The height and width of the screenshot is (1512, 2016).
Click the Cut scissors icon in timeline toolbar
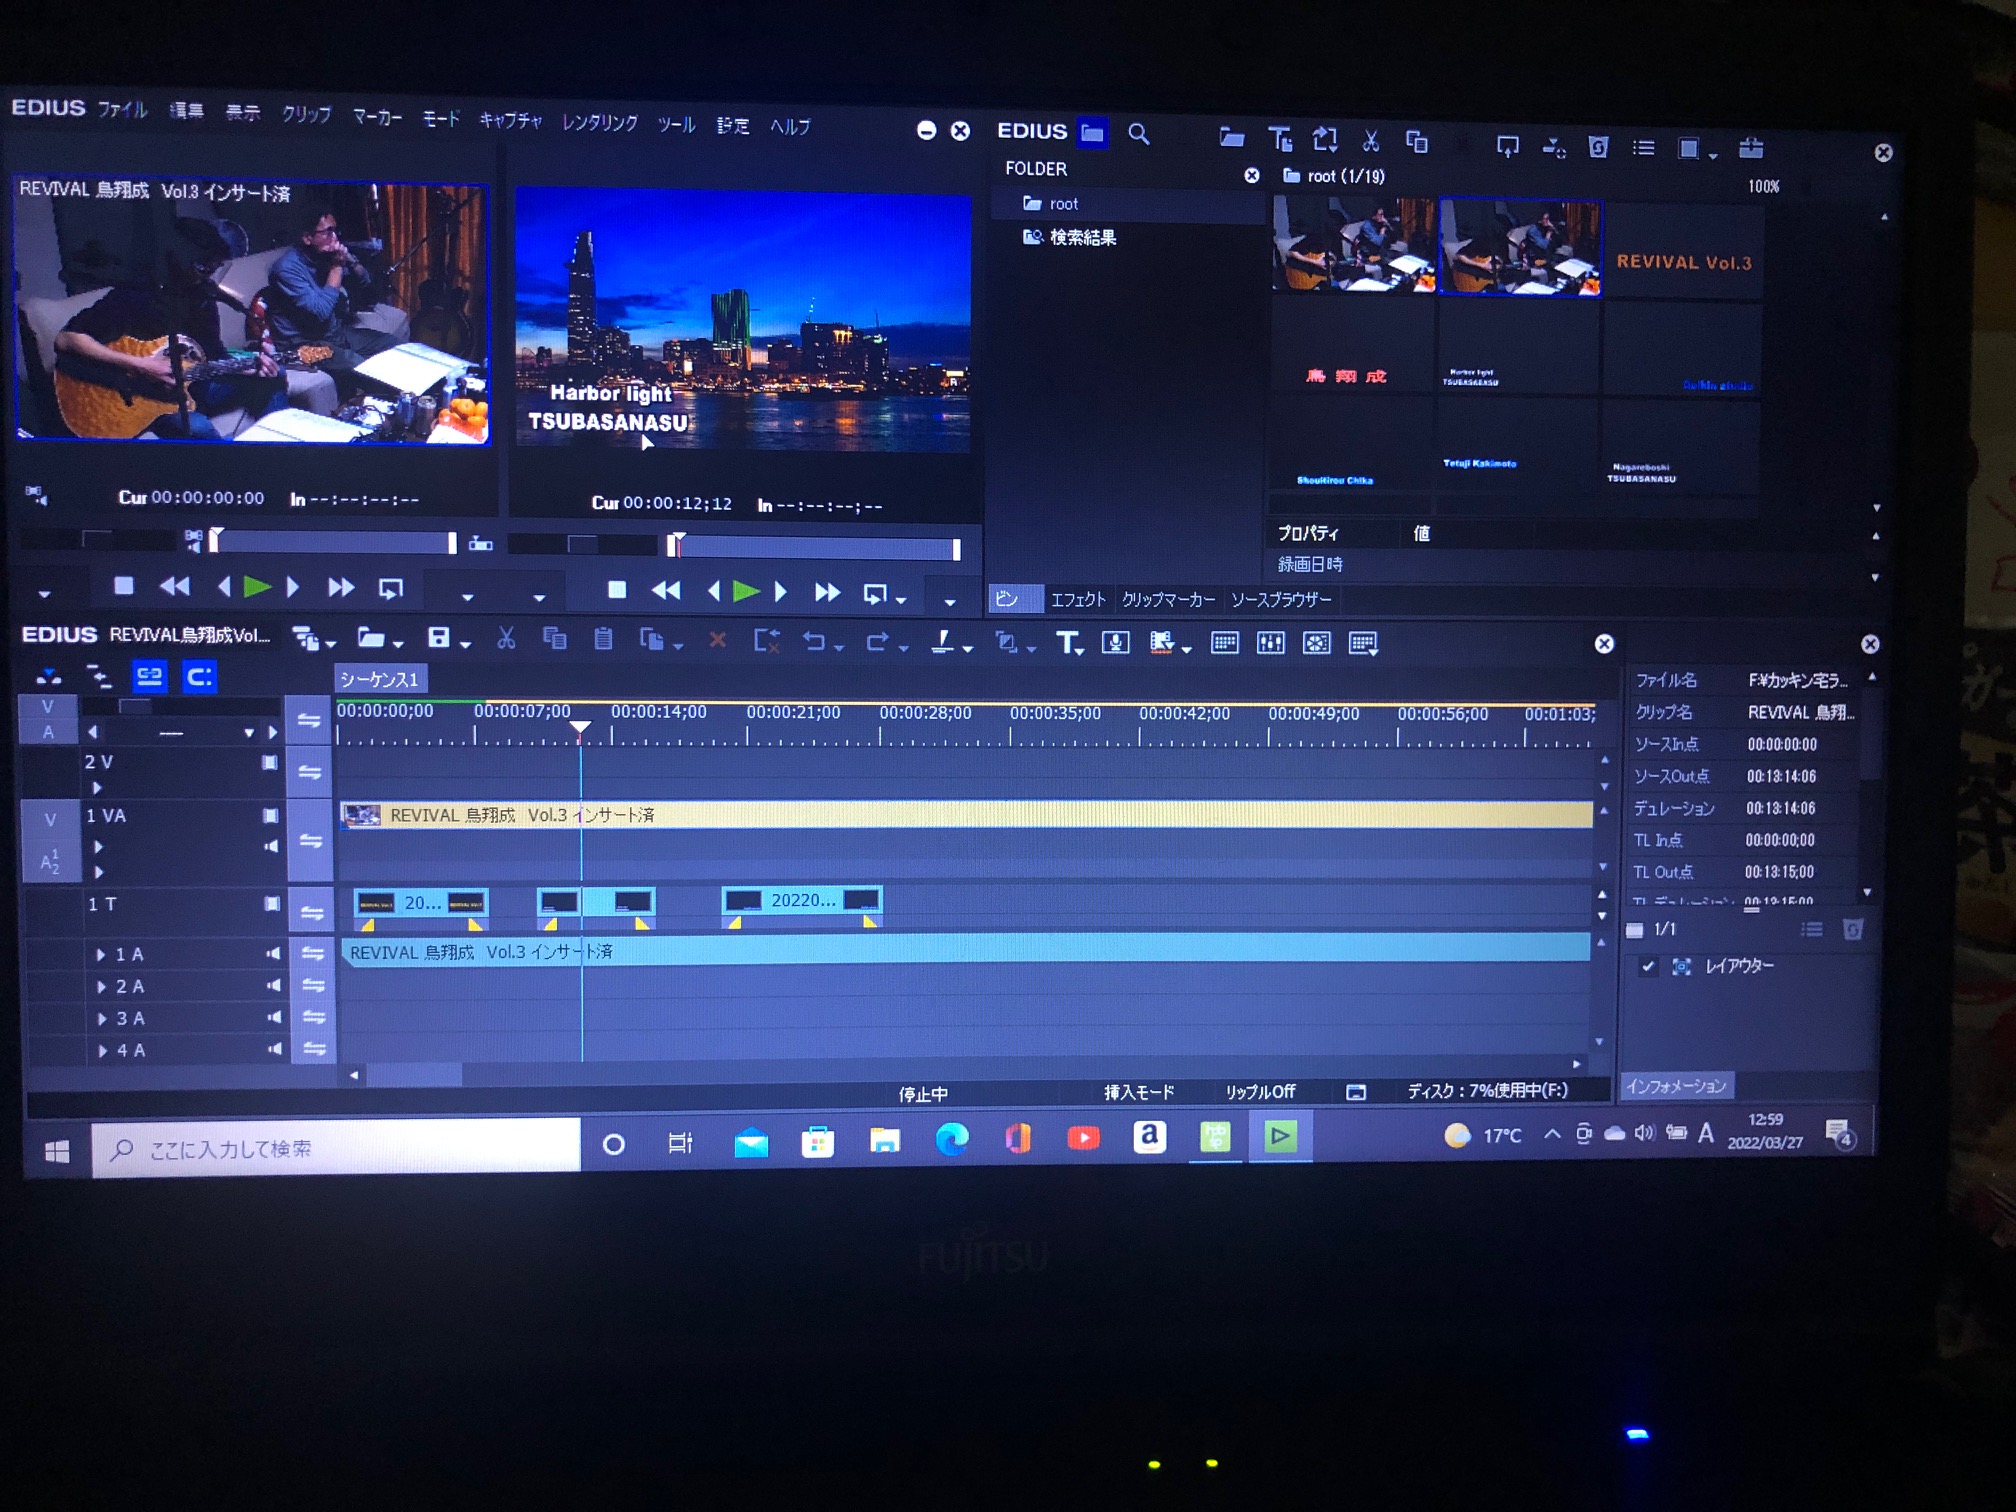[x=506, y=640]
